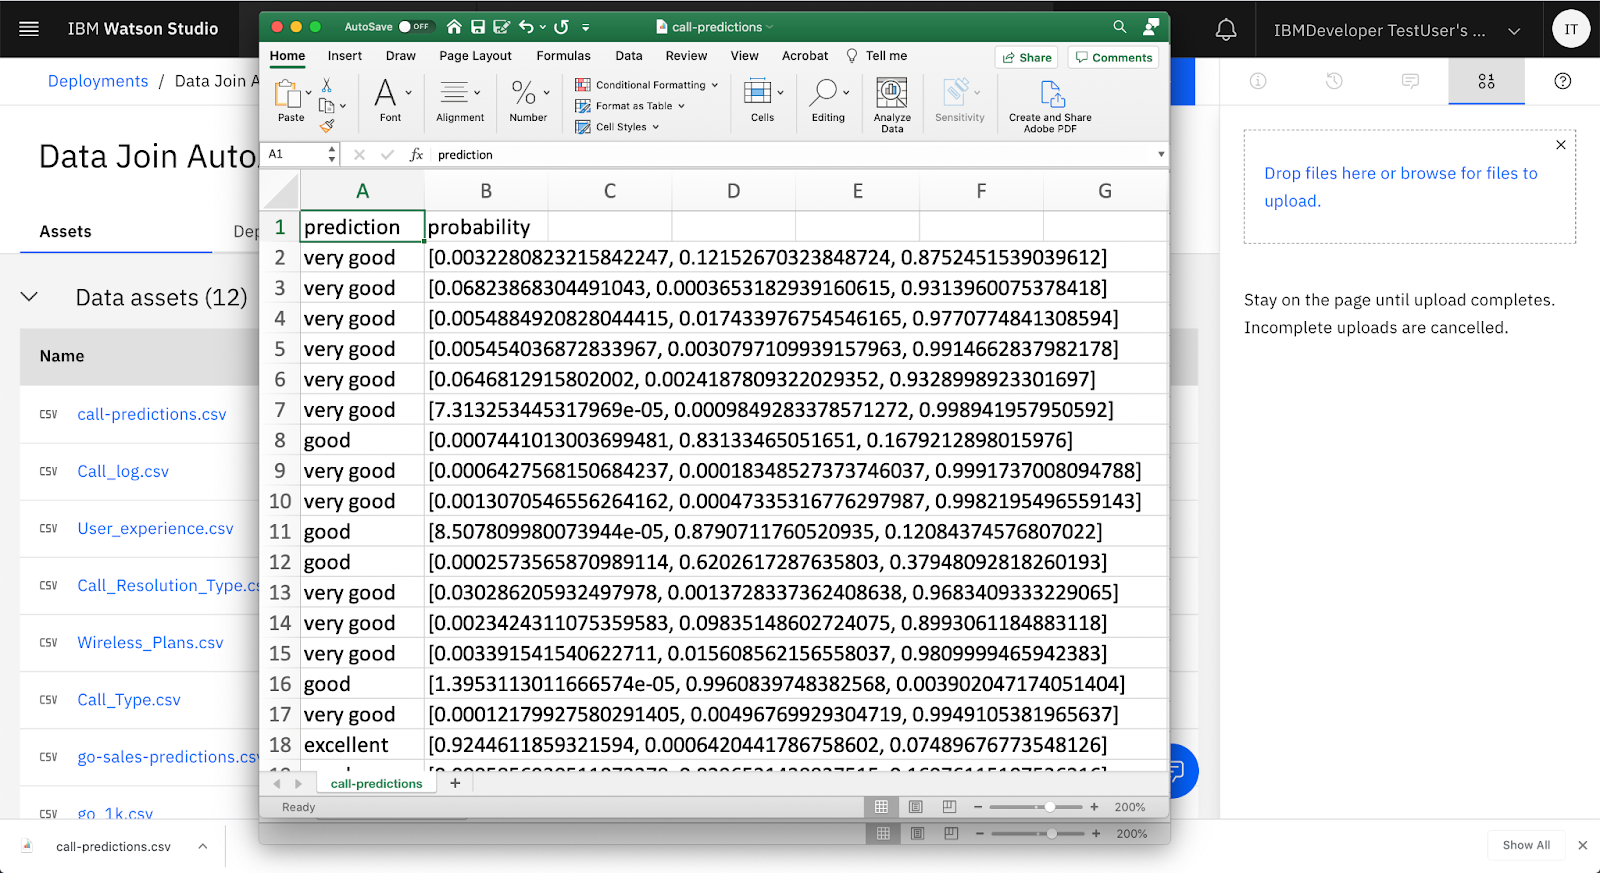Select the Format Painter brush icon
The image size is (1600, 873).
pos(327,126)
